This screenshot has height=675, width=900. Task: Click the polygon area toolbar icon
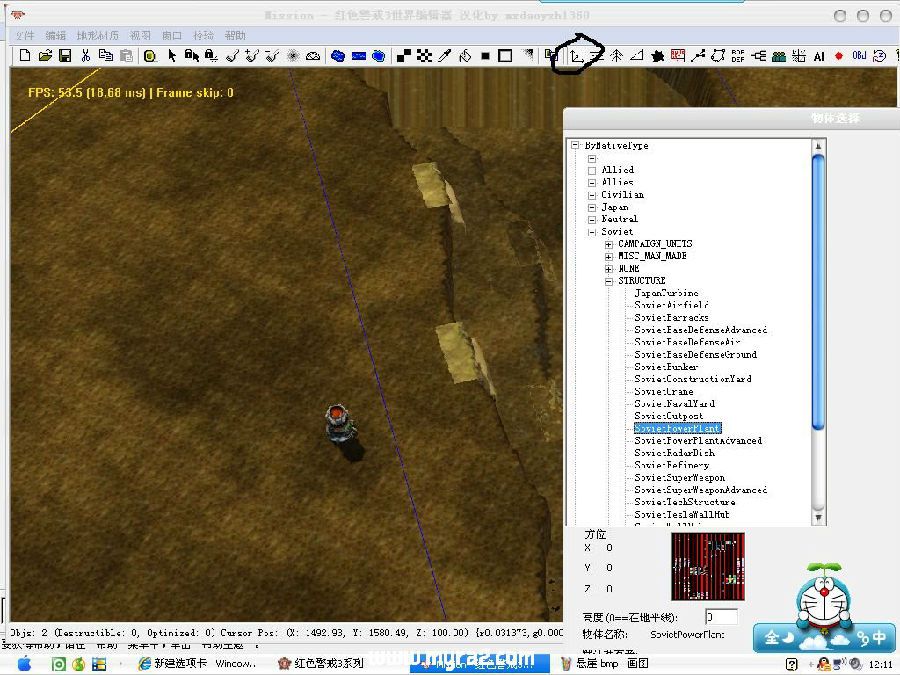(718, 56)
